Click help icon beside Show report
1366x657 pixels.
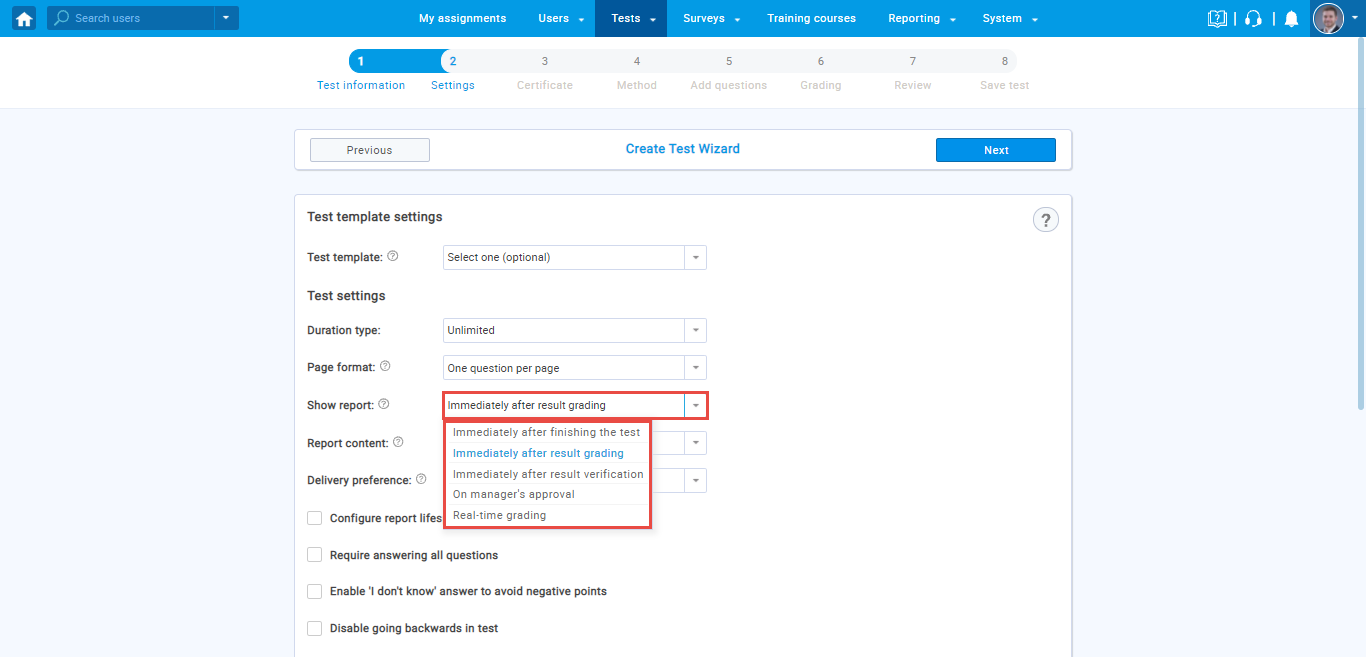coord(384,404)
